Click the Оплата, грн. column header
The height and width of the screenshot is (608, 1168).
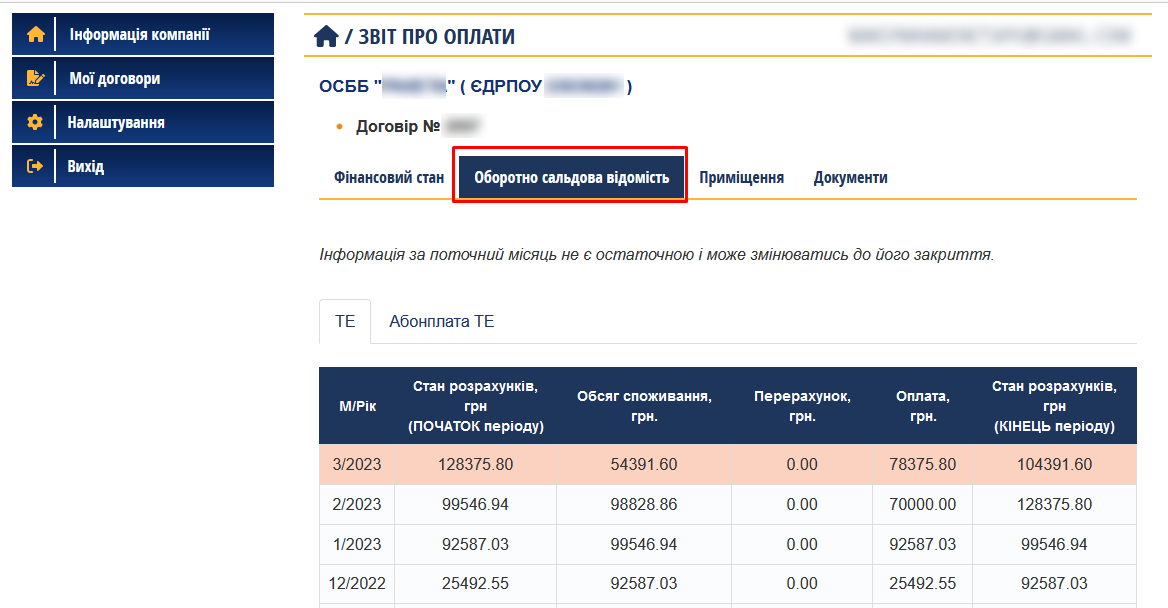coord(922,407)
